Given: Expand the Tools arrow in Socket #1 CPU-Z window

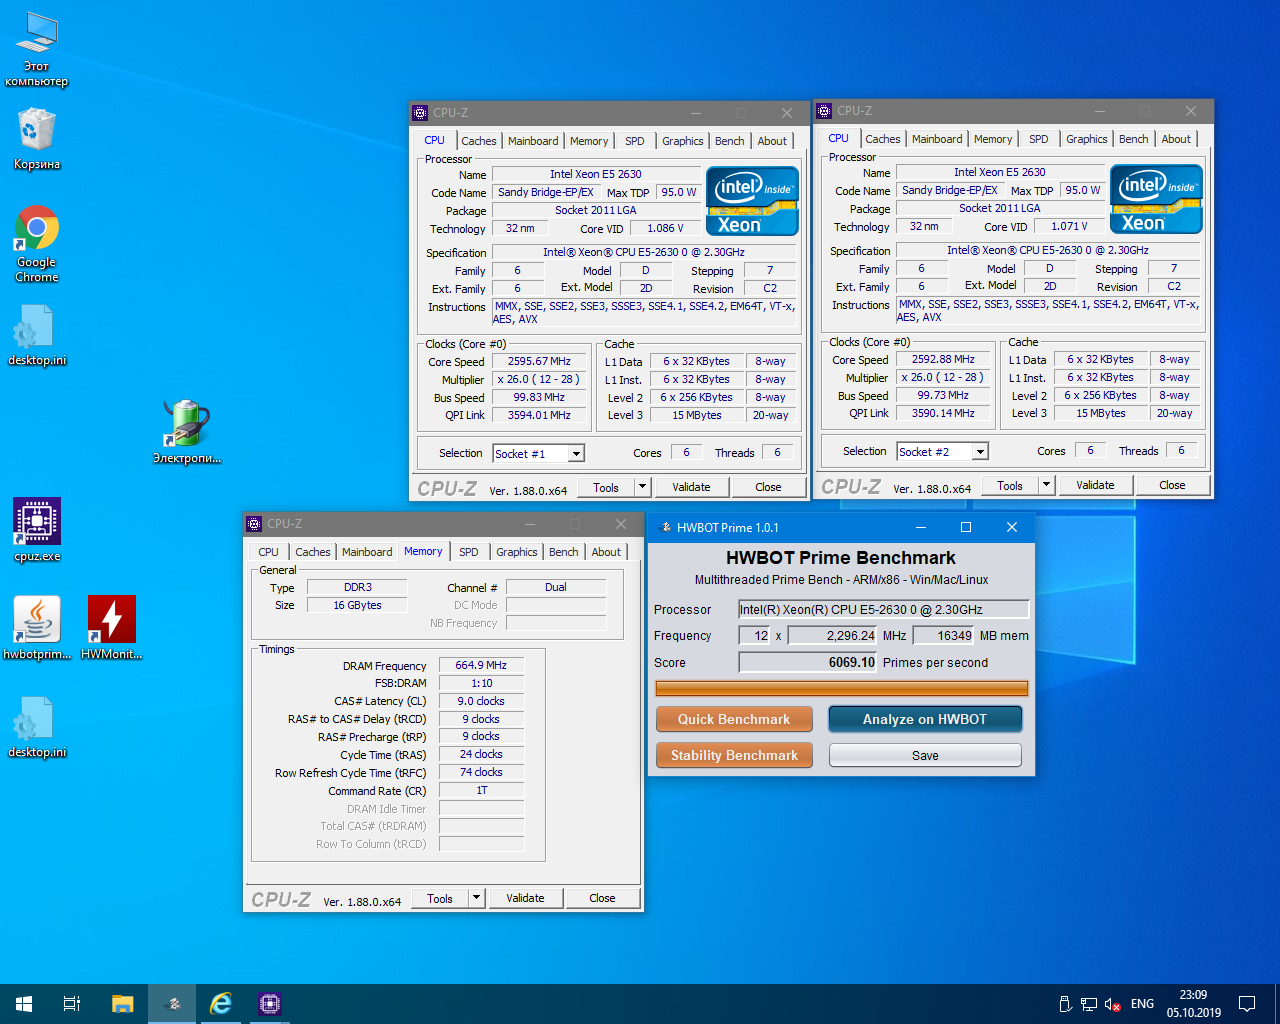Looking at the screenshot, I should pos(642,487).
